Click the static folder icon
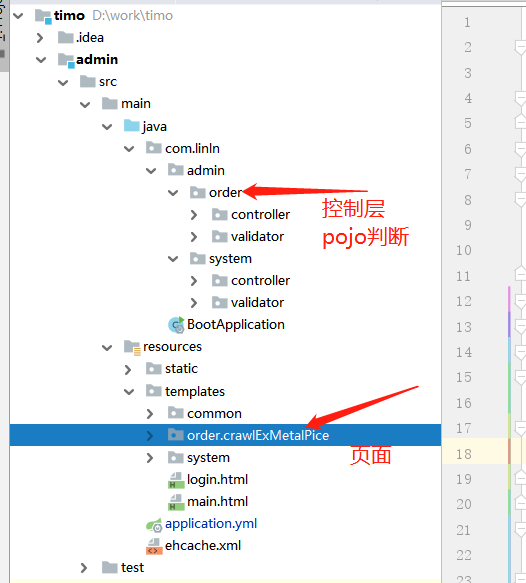This screenshot has width=526, height=583. pyautogui.click(x=154, y=368)
